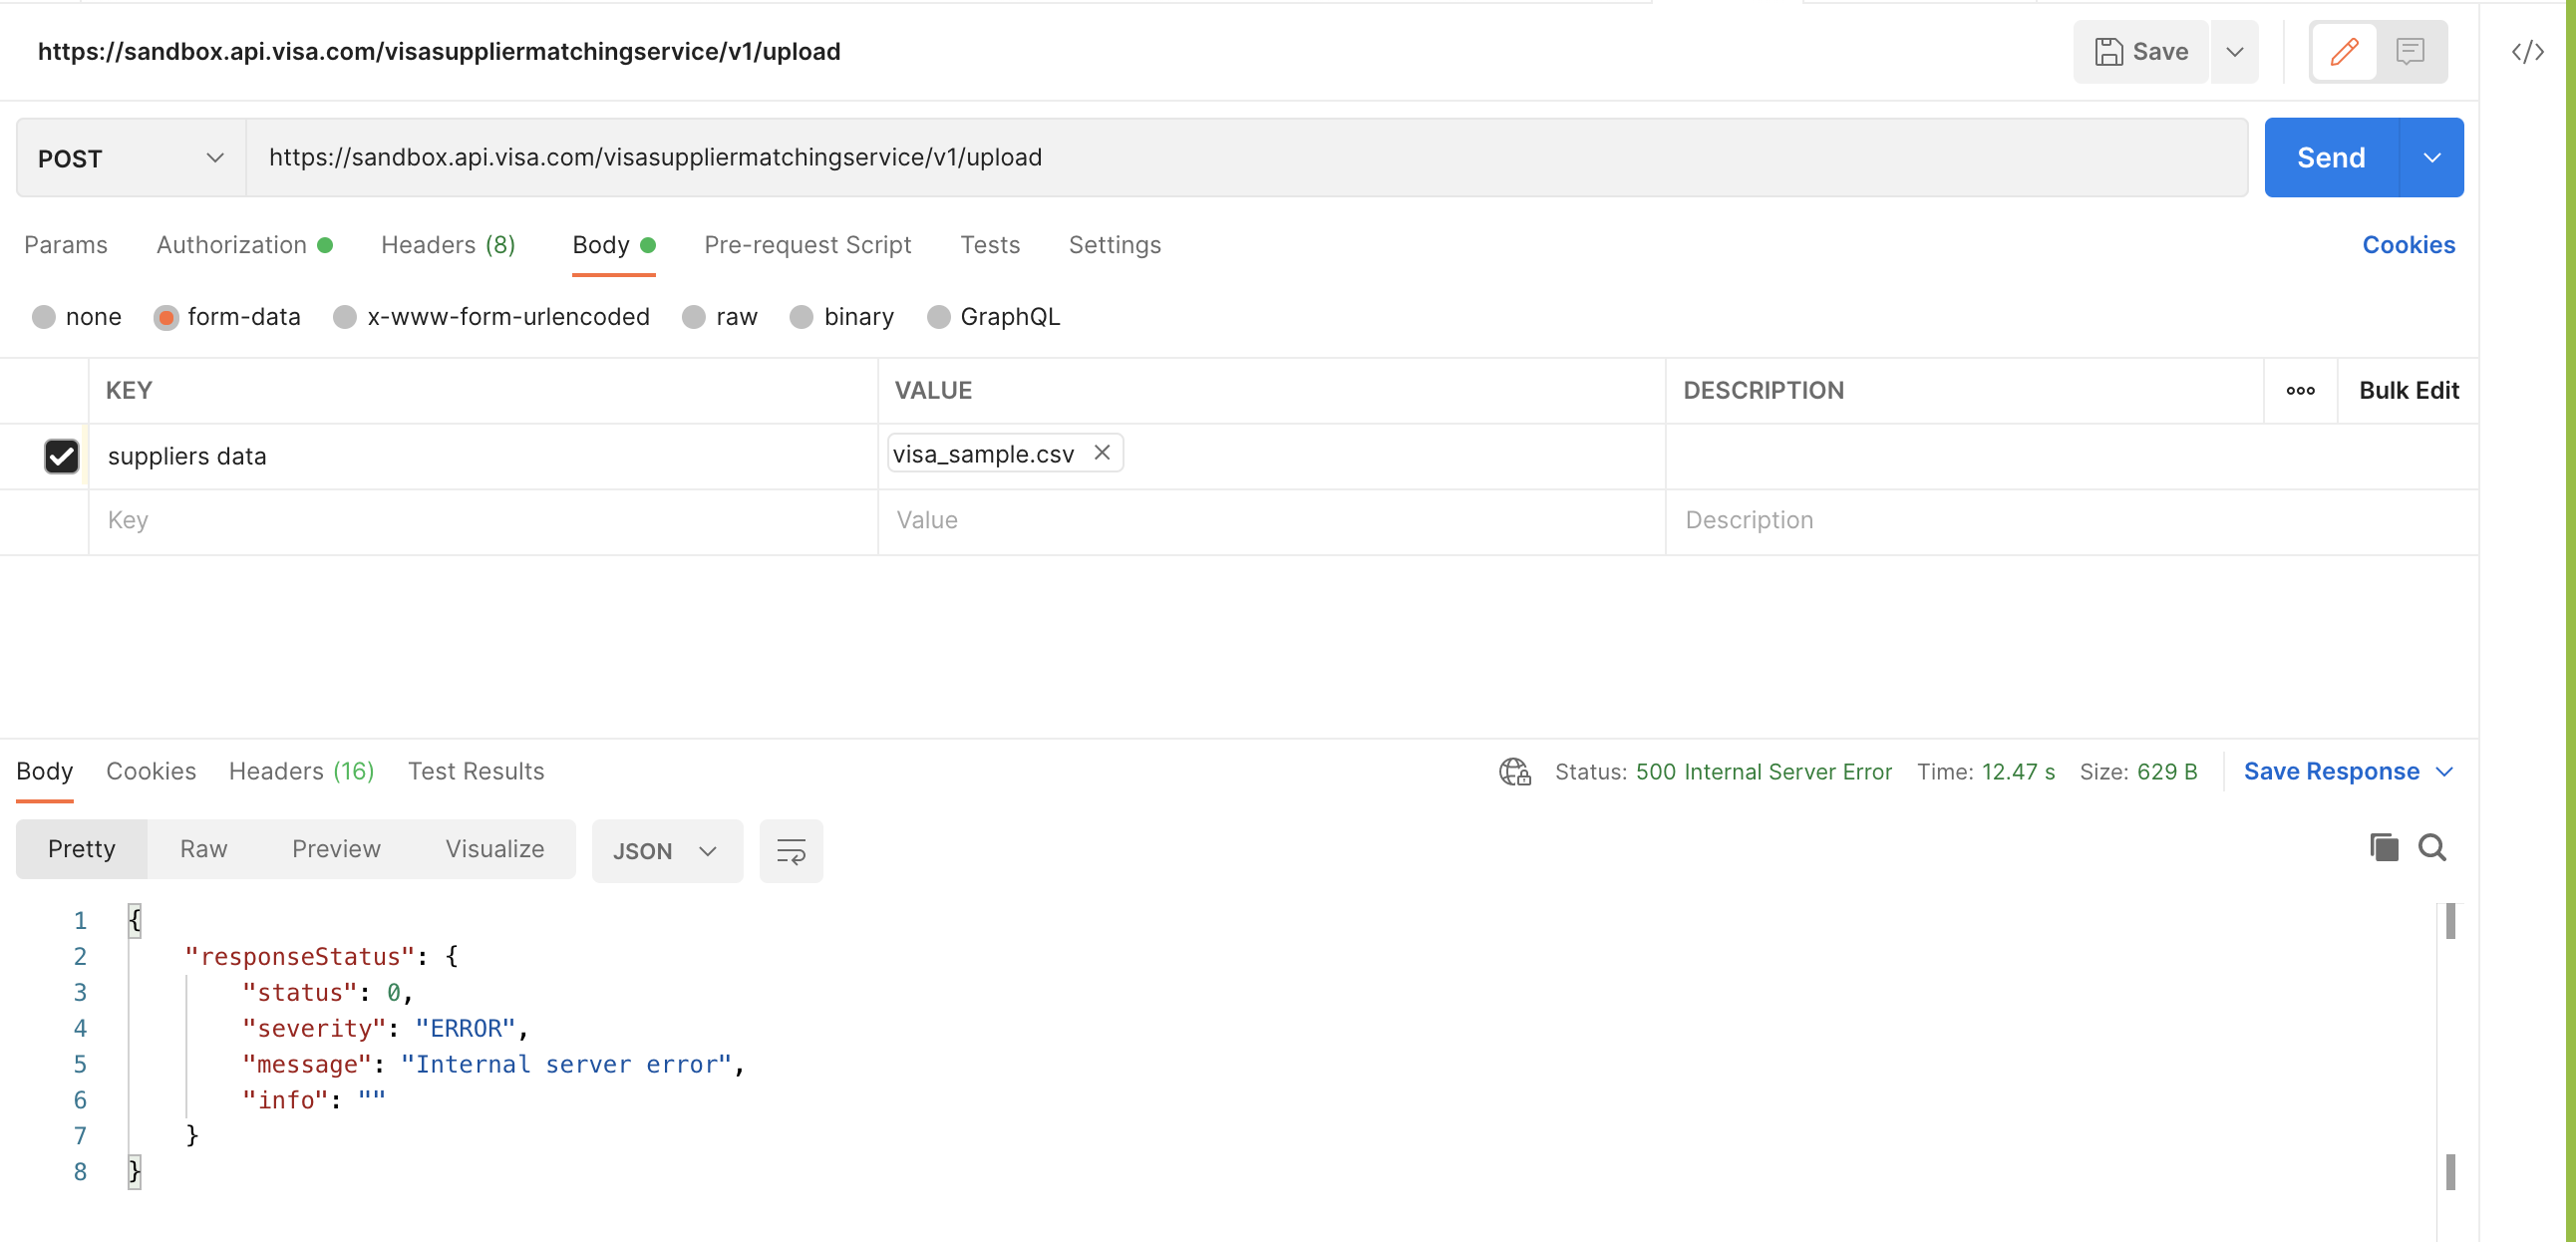2576x1242 pixels.
Task: Click Save Response
Action: 2331,772
